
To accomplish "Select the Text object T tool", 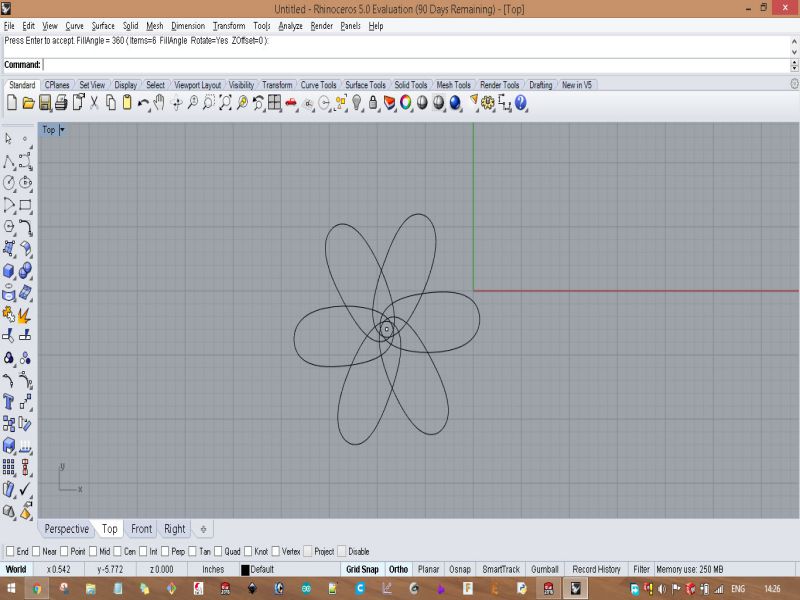I will coord(9,402).
